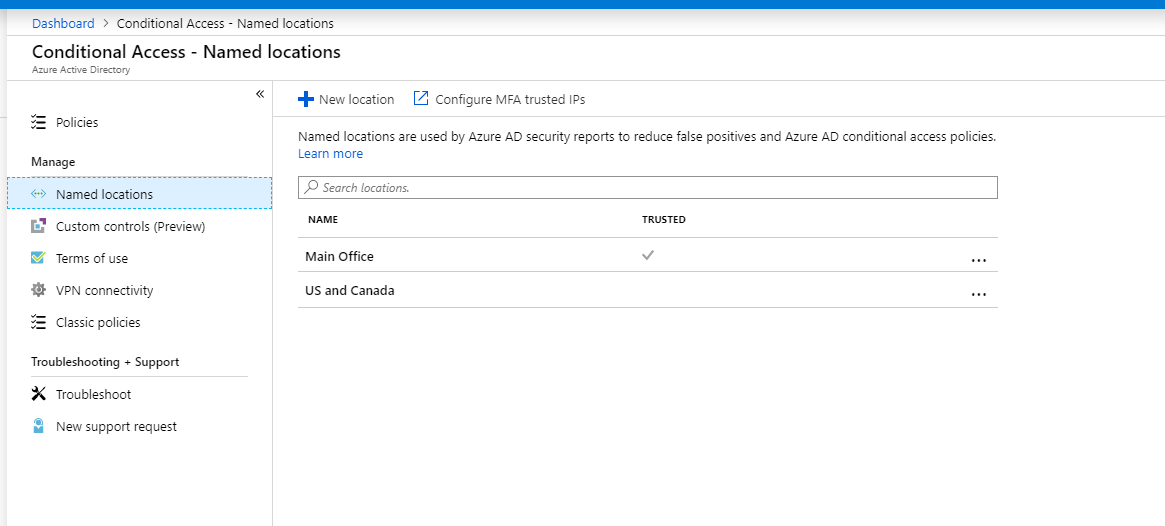Image resolution: width=1165 pixels, height=526 pixels.
Task: Click the Manage section heading
Action: point(53,161)
